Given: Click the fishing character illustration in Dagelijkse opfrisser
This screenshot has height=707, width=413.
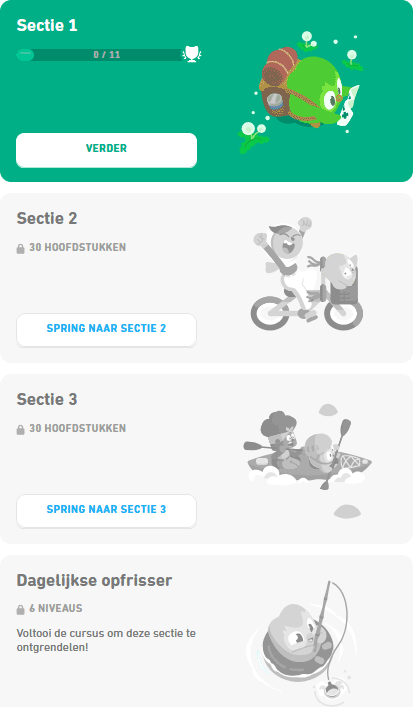Looking at the screenshot, I should click(302, 644).
